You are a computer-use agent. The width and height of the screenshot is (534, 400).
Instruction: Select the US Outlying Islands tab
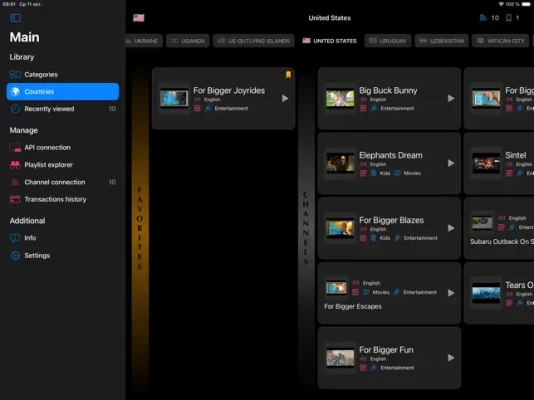pyautogui.click(x=254, y=41)
